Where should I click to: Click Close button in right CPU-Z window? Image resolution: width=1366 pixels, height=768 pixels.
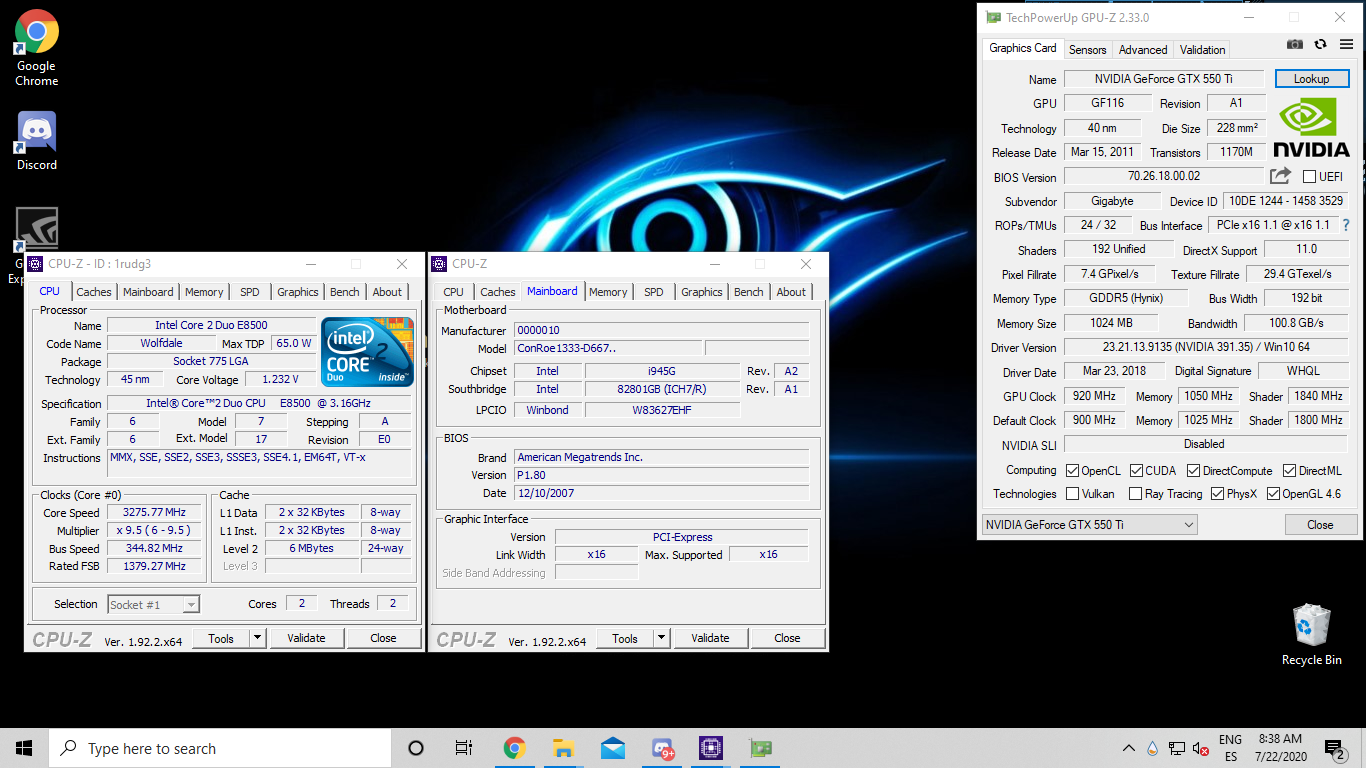point(787,638)
